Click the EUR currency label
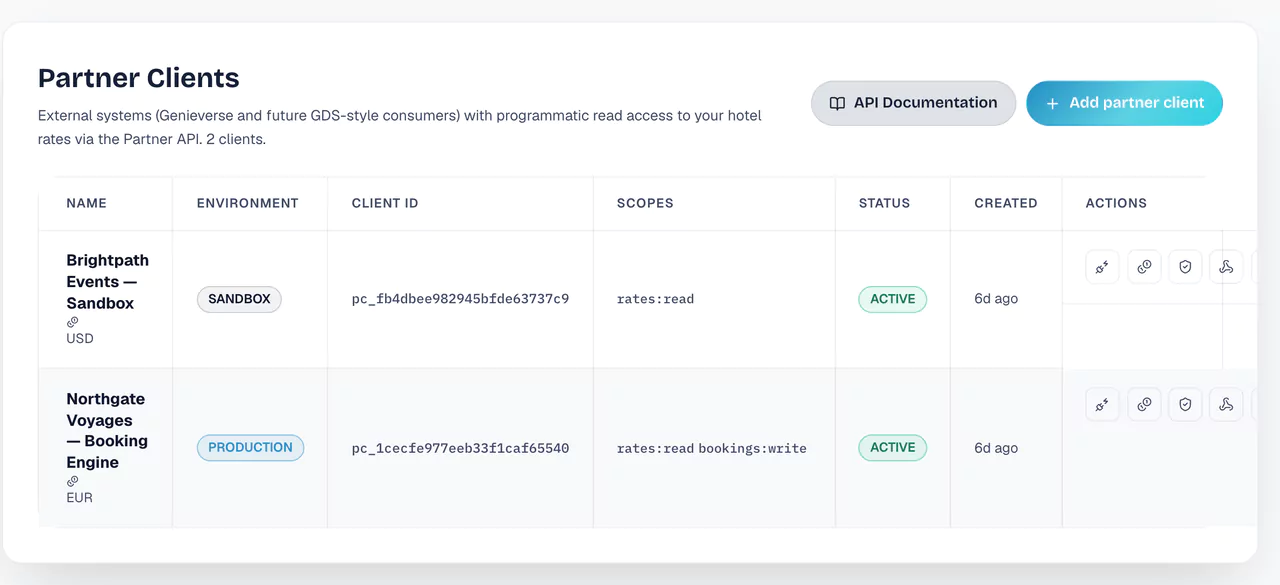 tap(79, 497)
